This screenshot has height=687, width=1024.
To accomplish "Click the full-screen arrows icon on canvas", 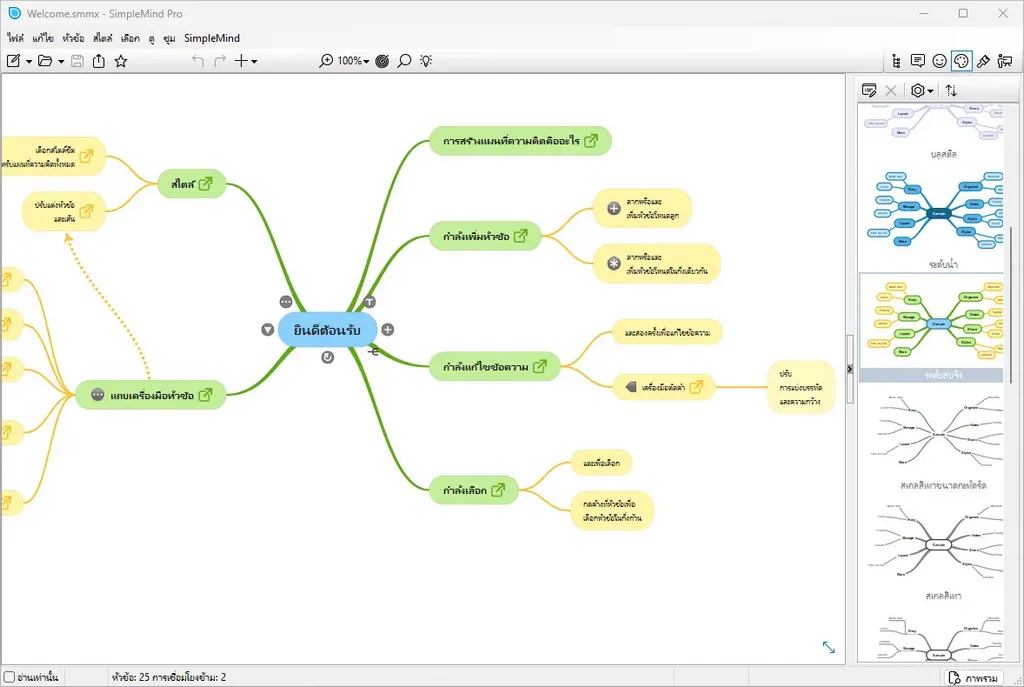I will pyautogui.click(x=829, y=647).
